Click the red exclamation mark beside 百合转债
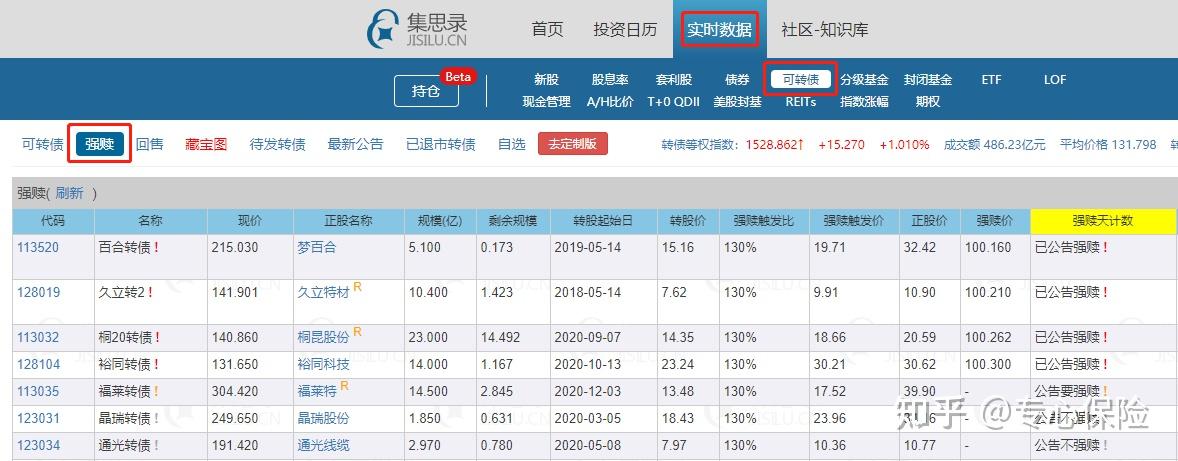The height and width of the screenshot is (461, 1178). pos(156,247)
